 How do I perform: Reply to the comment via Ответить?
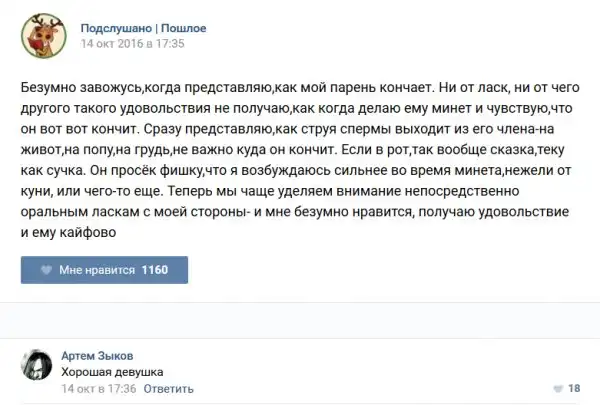coord(167,388)
